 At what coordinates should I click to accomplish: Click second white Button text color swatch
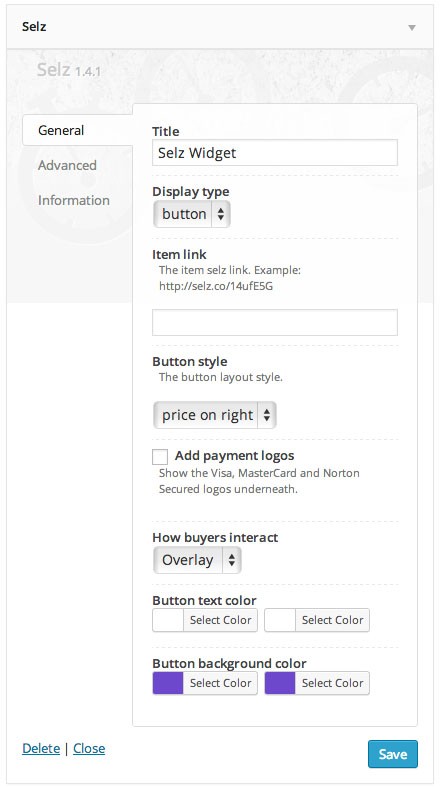click(x=280, y=620)
